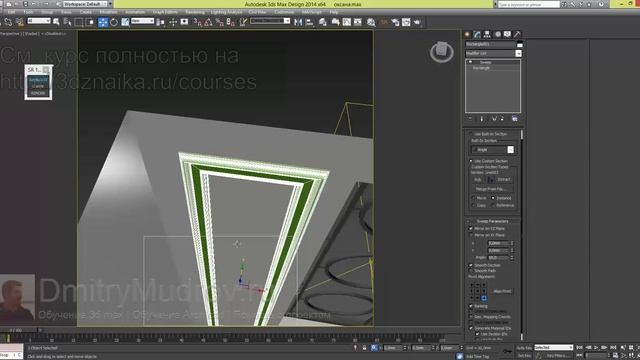640x360 pixels.
Task: Open reference coordinate system View dropdown
Action: [142, 21]
